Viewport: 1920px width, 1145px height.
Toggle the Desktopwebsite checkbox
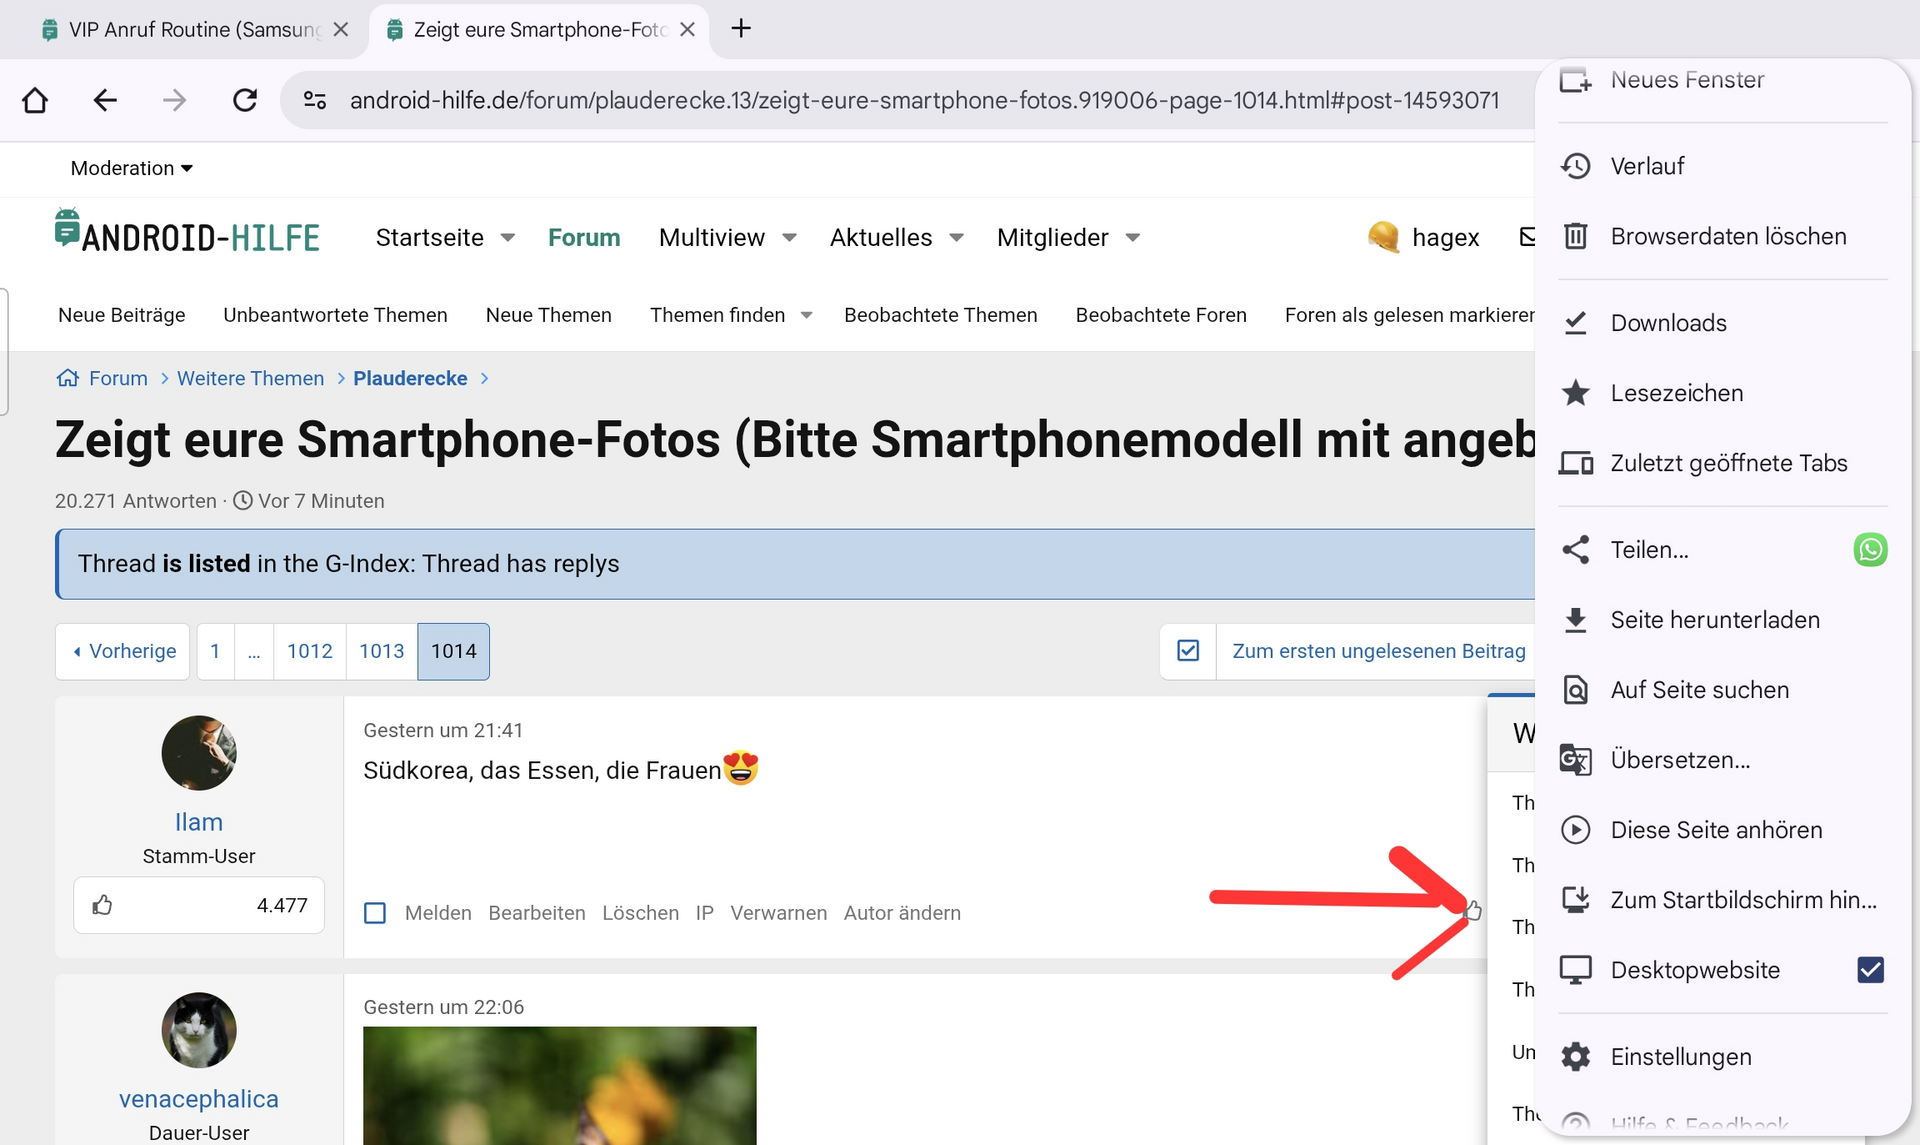(x=1870, y=970)
